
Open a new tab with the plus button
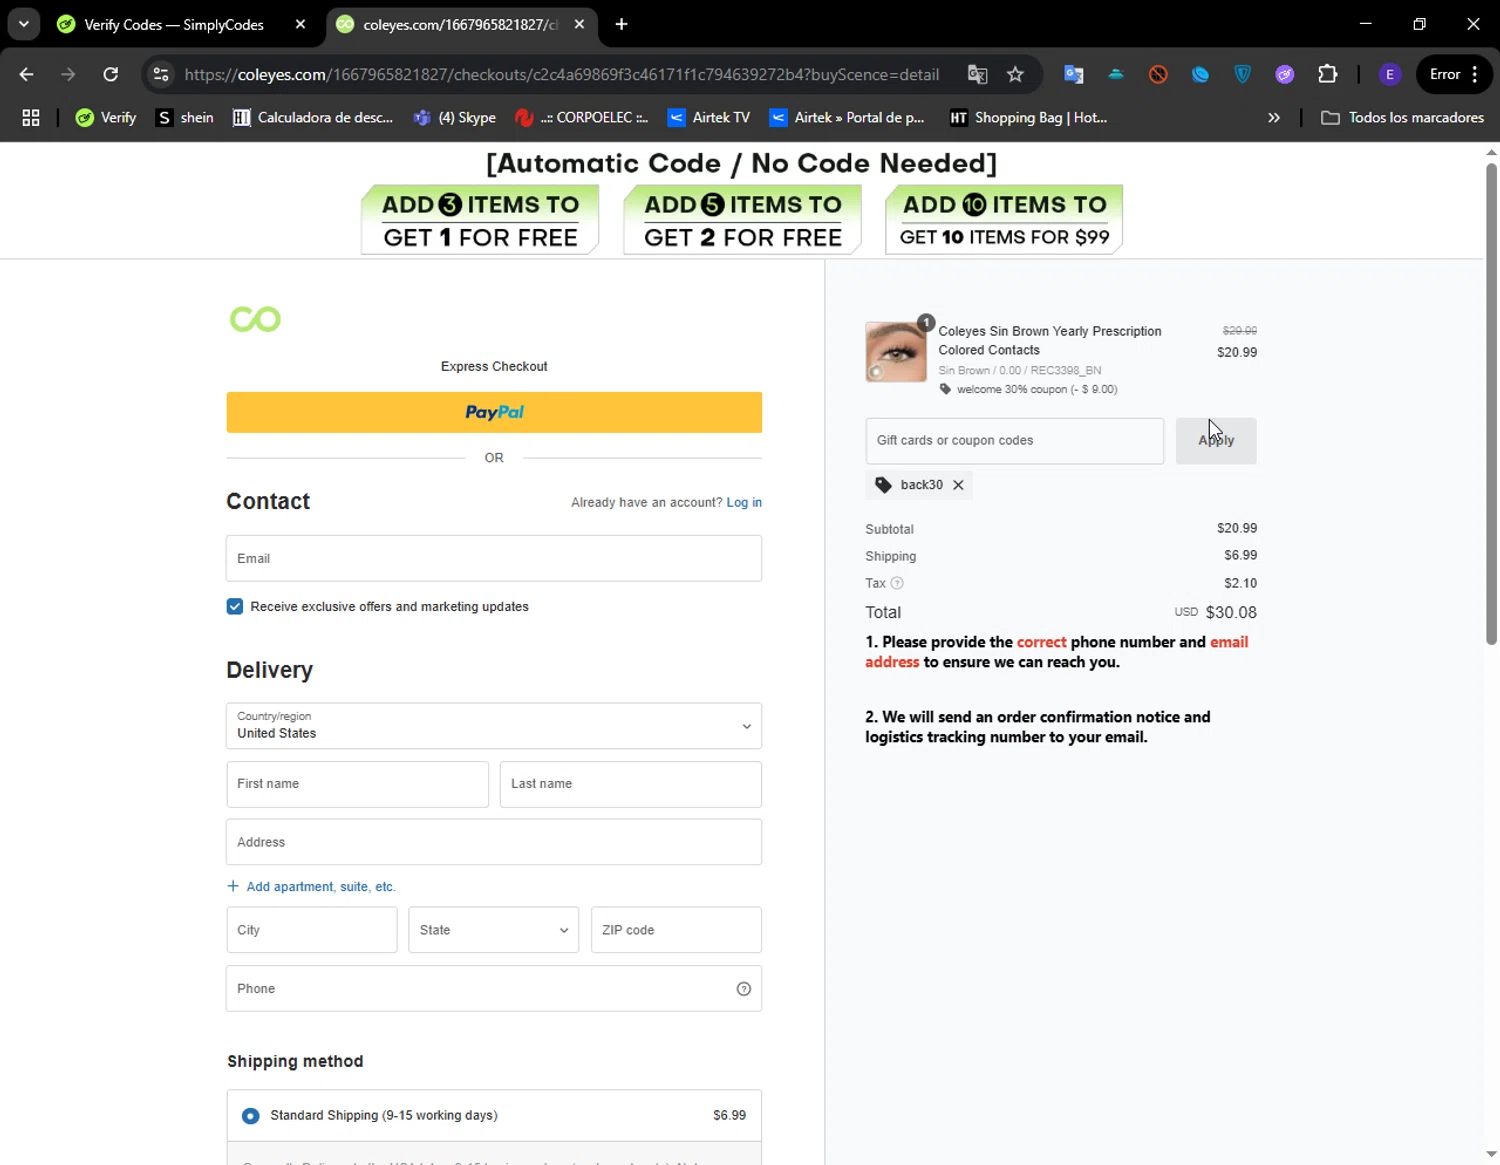(x=621, y=24)
